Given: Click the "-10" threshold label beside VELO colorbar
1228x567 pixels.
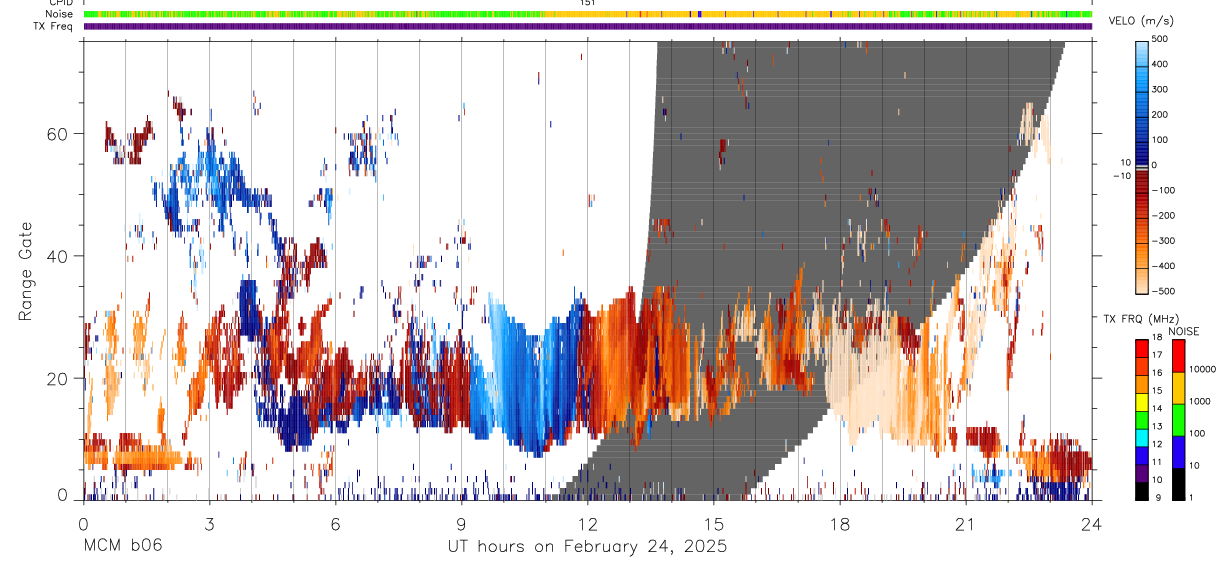Looking at the screenshot, I should tap(1120, 176).
